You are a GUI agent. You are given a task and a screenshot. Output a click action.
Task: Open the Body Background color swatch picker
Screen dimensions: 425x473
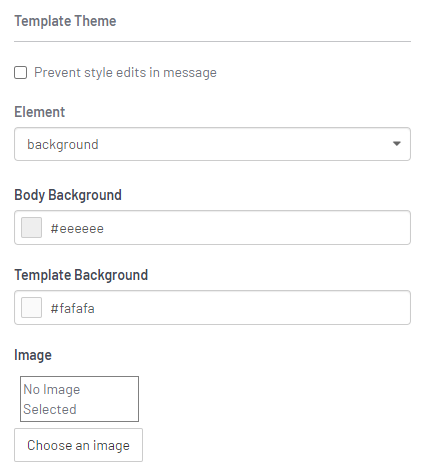tap(31, 227)
